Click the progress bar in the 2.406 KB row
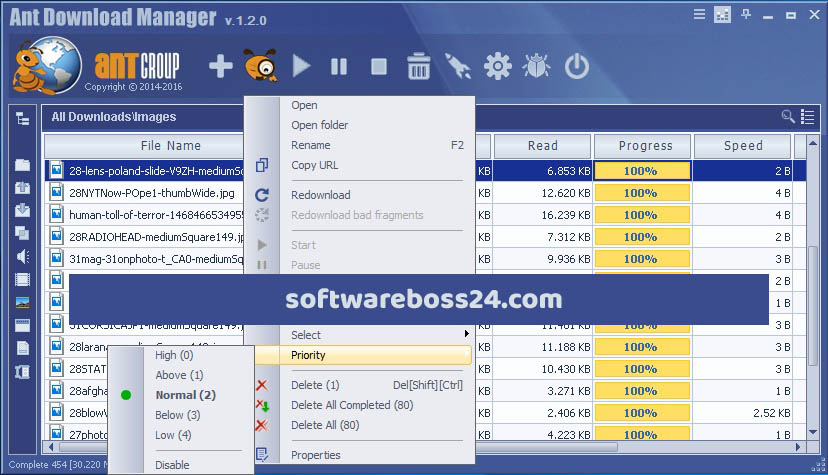This screenshot has width=828, height=475. point(642,413)
